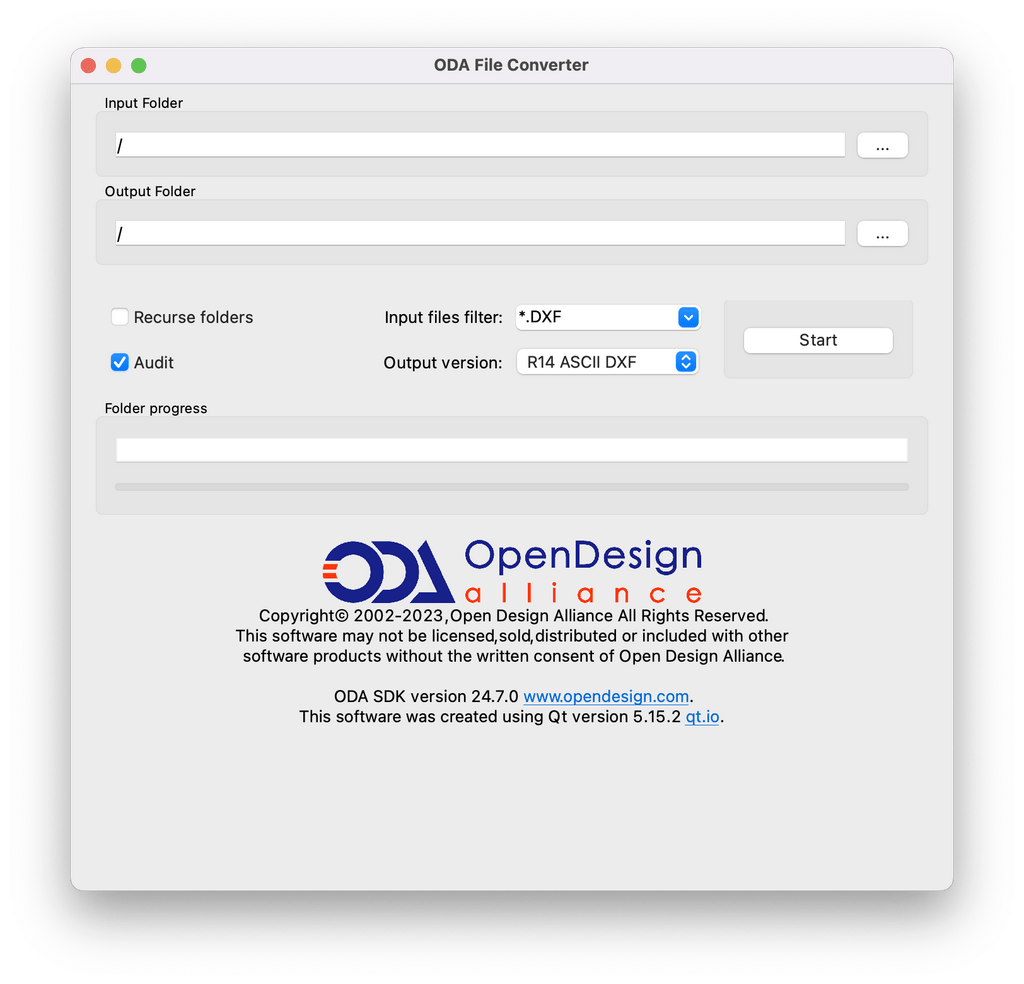
Task: Click the Folder progress text field
Action: [511, 450]
